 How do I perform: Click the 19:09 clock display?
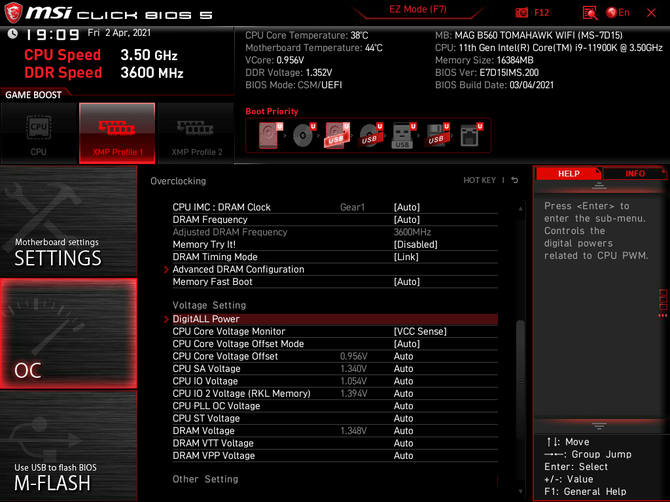(53, 35)
